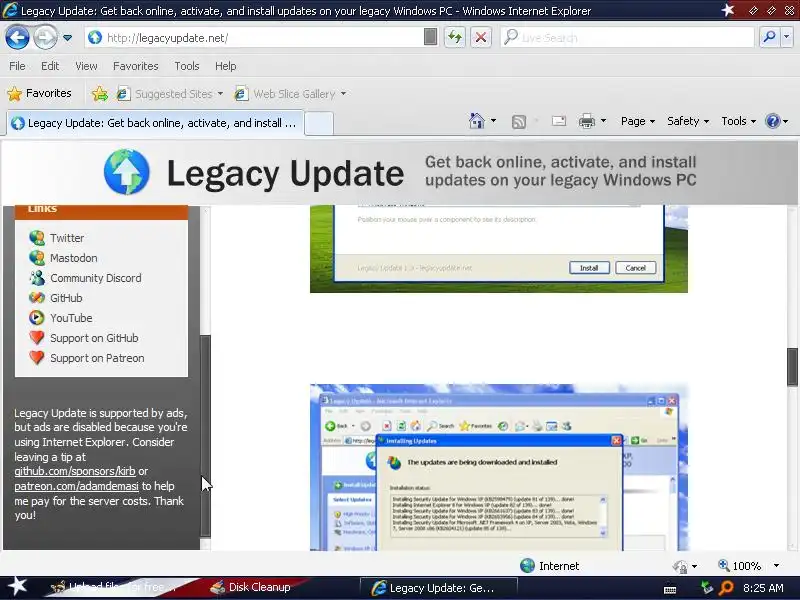Open the Safety command menu
Viewport: 800px width, 600px height.
coord(688,121)
